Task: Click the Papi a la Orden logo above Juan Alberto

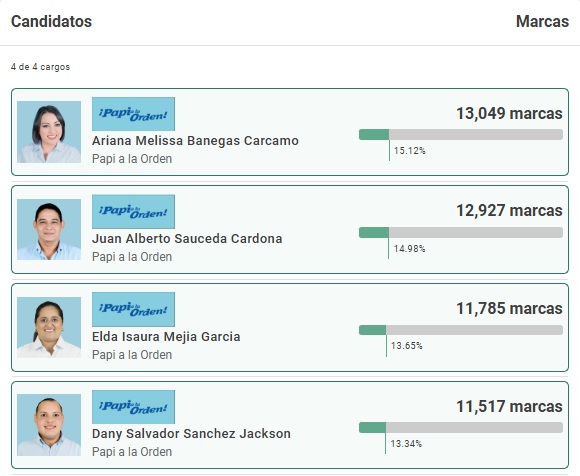Action: 133,212
